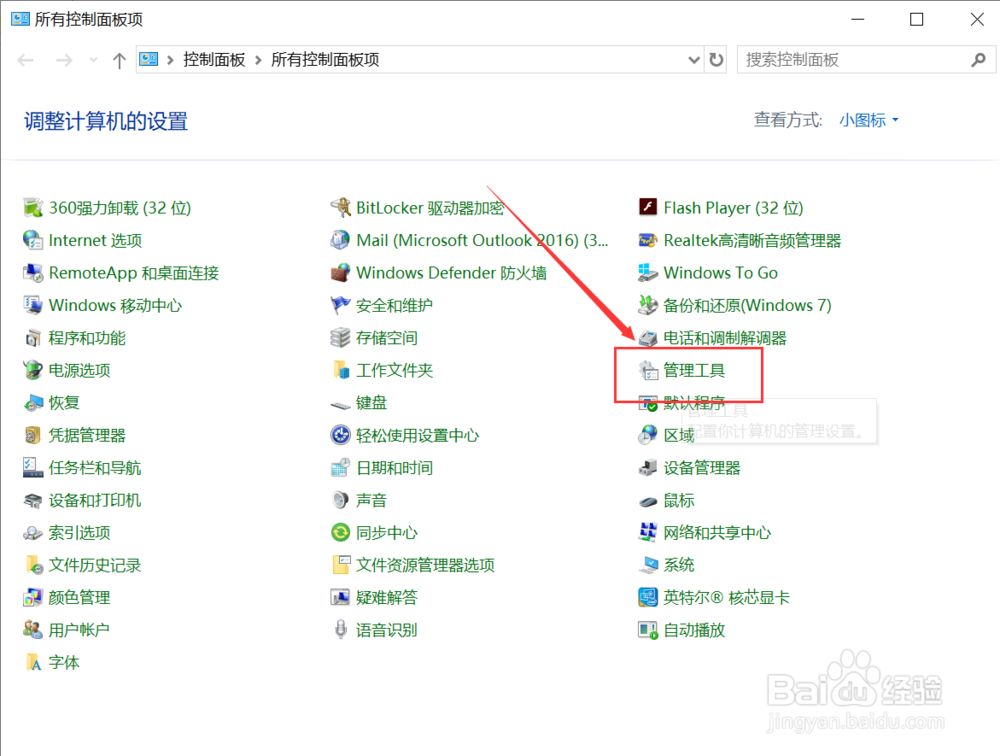This screenshot has height=756, width=1000.
Task: Open 电源选项 (Power Options)
Action: click(82, 370)
